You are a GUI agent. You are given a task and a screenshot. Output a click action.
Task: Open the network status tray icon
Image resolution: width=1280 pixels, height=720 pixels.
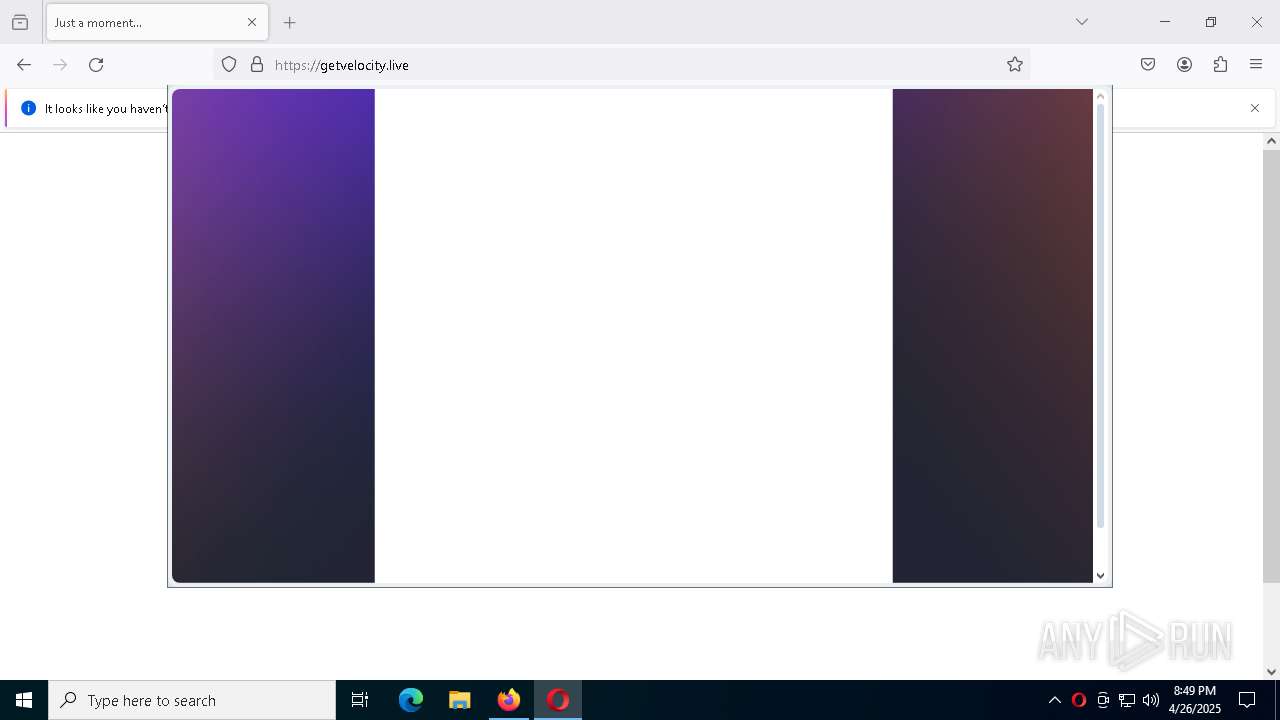(1127, 700)
